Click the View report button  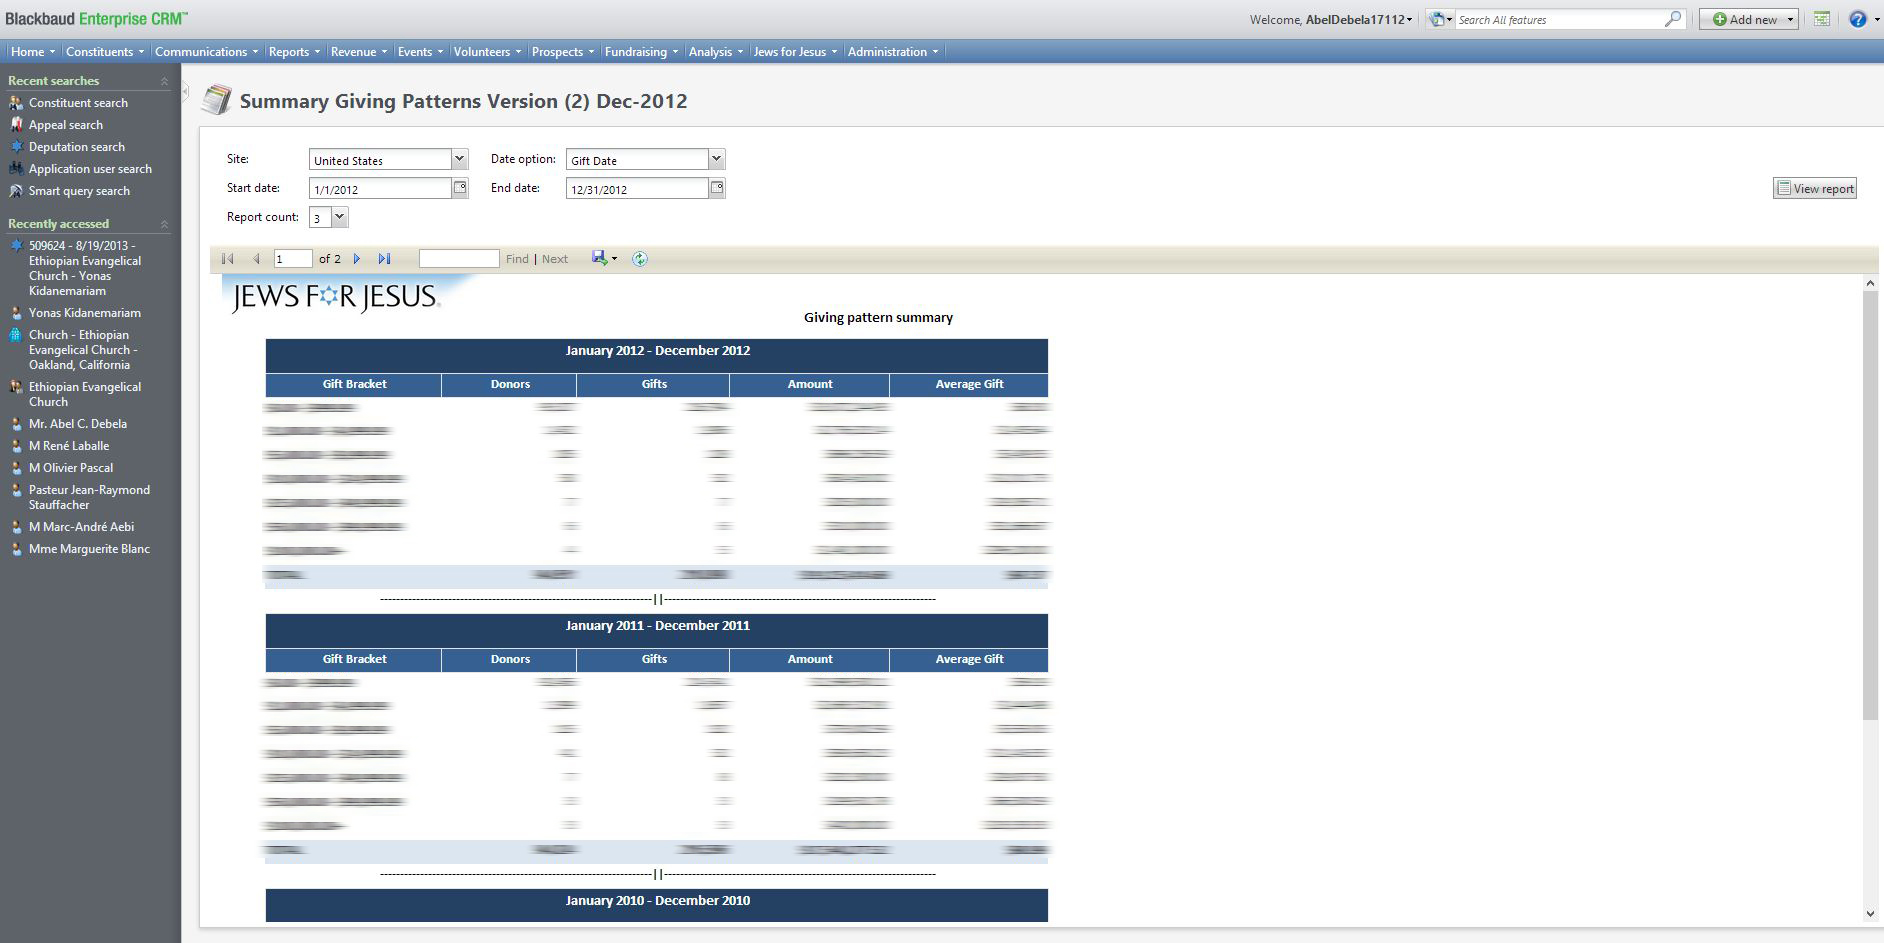[1814, 188]
